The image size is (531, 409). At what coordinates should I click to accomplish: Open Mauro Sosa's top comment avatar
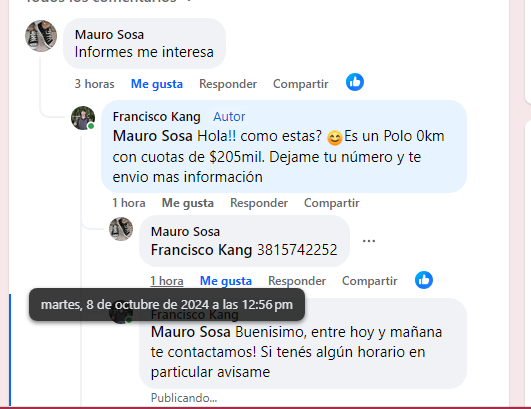(41, 36)
